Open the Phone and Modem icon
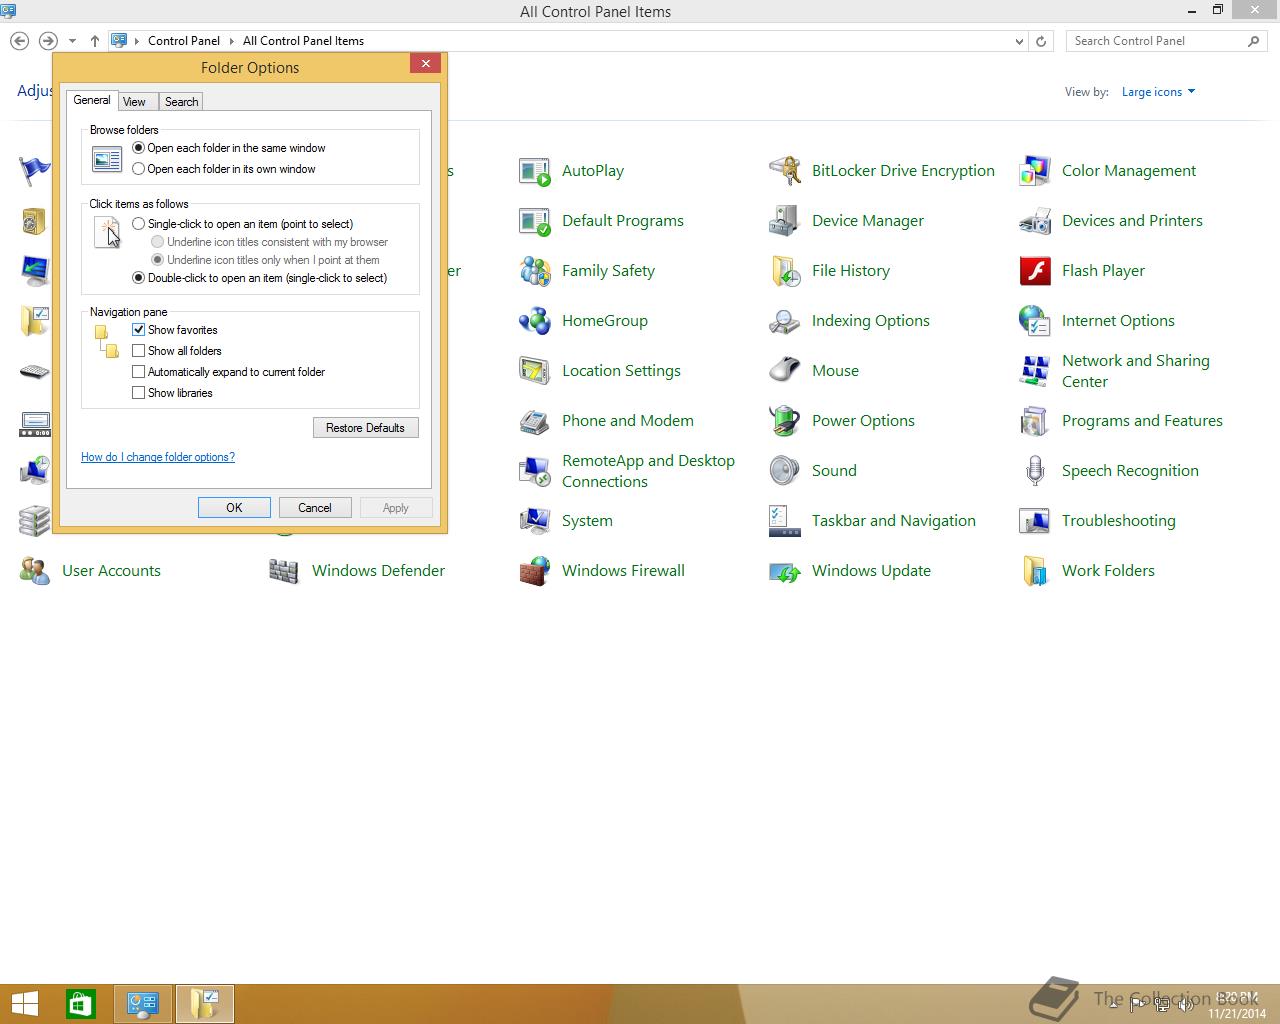 (x=535, y=421)
